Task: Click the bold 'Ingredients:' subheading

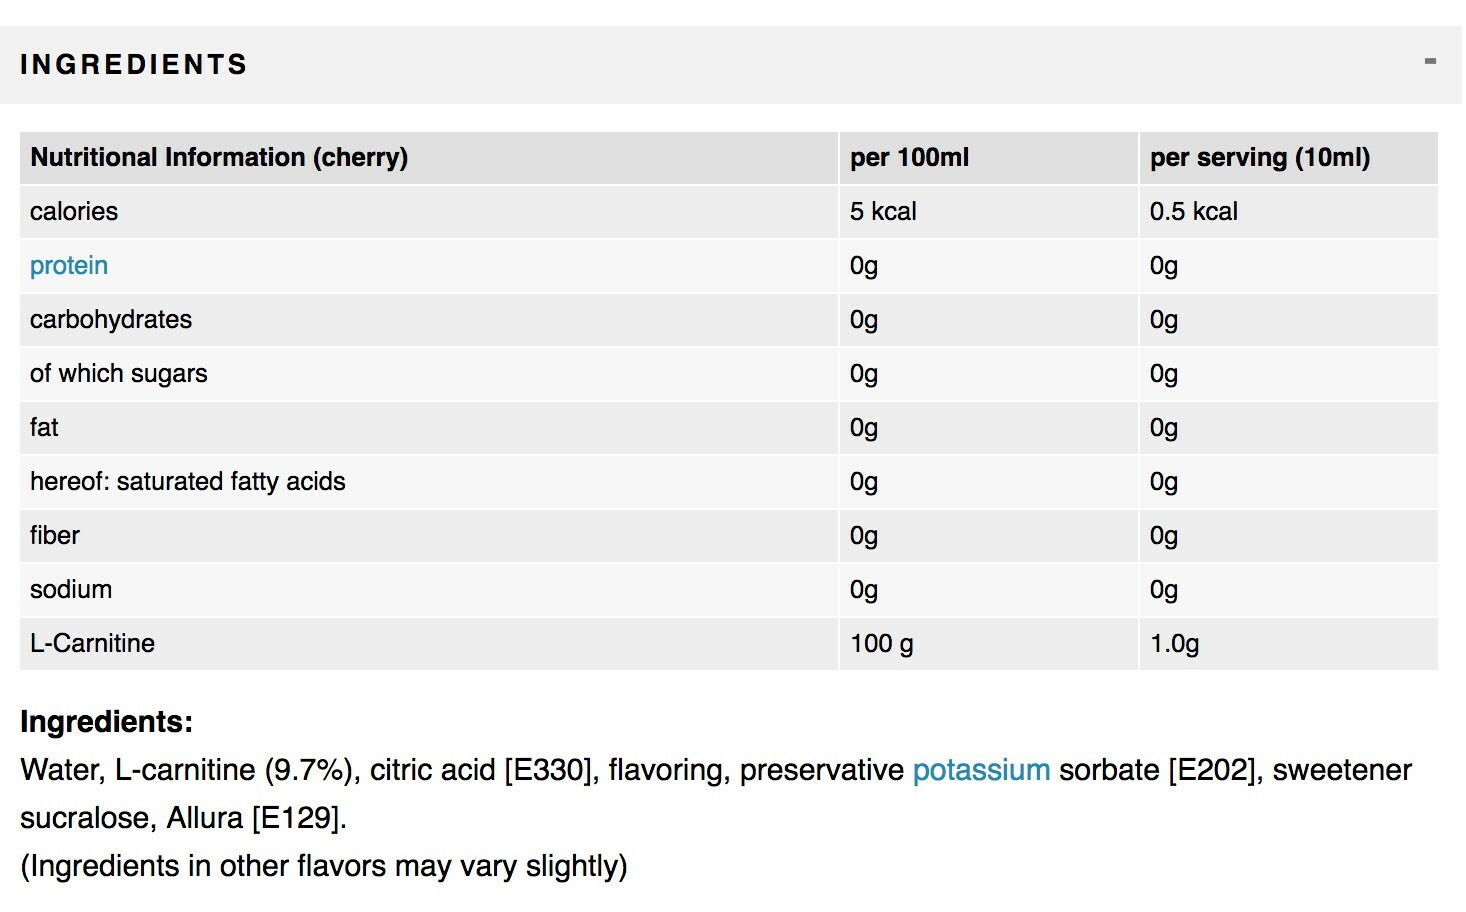Action: coord(106,722)
